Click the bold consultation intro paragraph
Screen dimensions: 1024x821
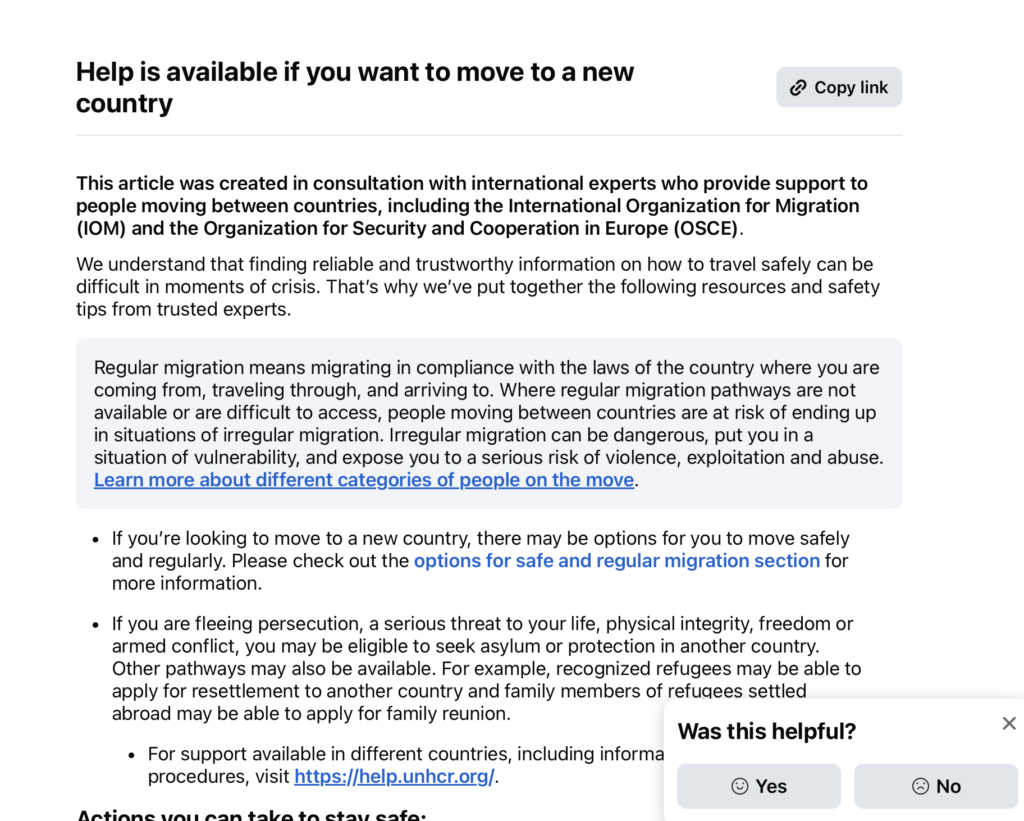click(x=472, y=205)
